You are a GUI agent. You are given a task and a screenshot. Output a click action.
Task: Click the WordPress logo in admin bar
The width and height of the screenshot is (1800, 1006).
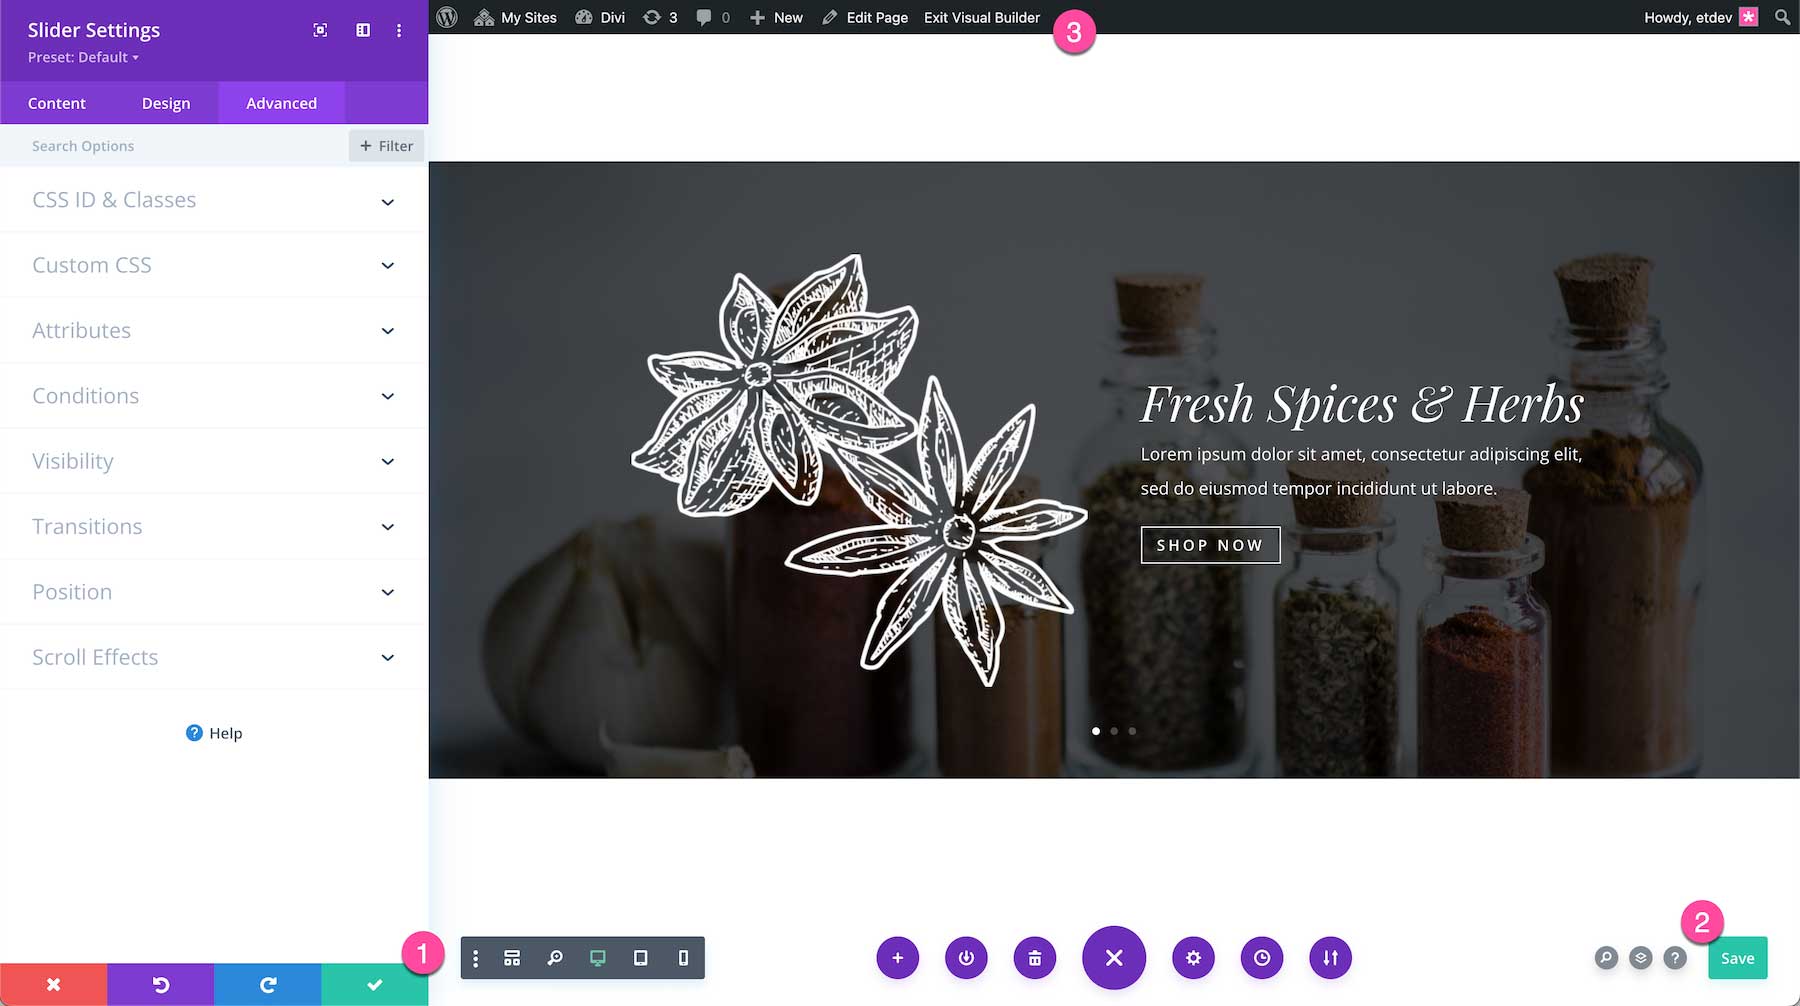(x=447, y=17)
